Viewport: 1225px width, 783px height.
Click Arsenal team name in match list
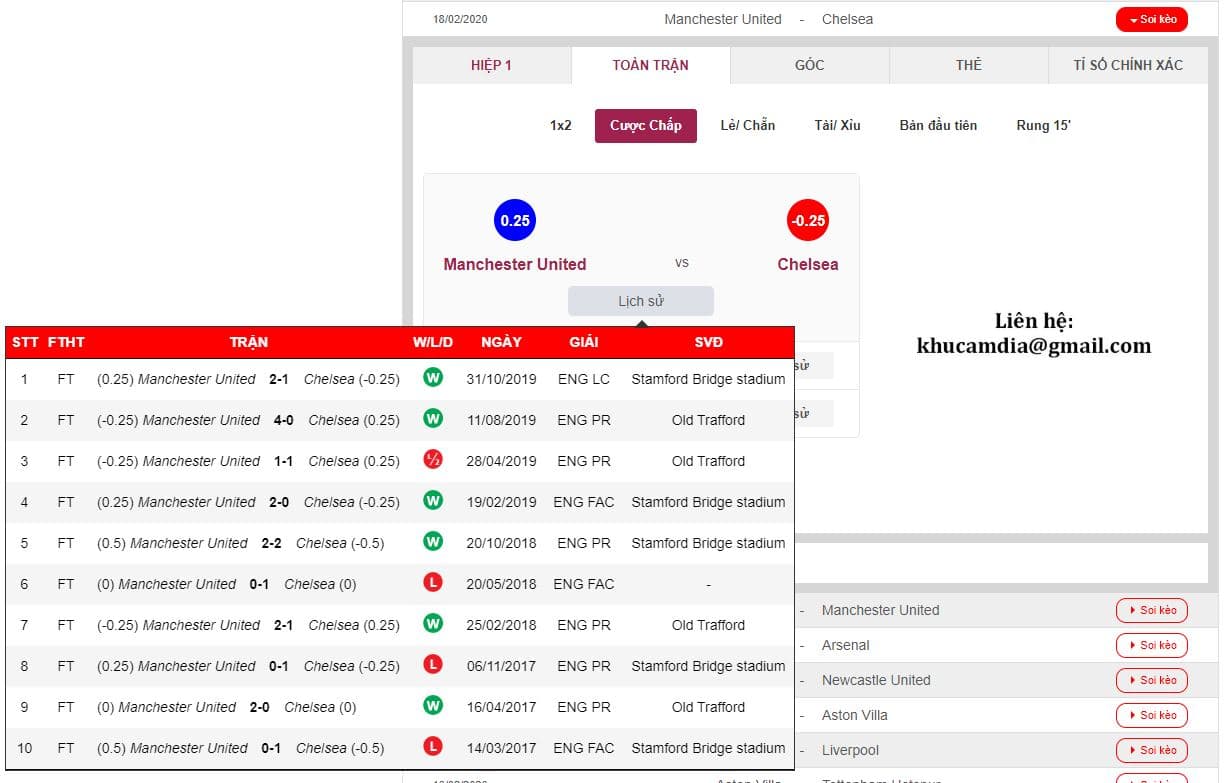pos(846,645)
